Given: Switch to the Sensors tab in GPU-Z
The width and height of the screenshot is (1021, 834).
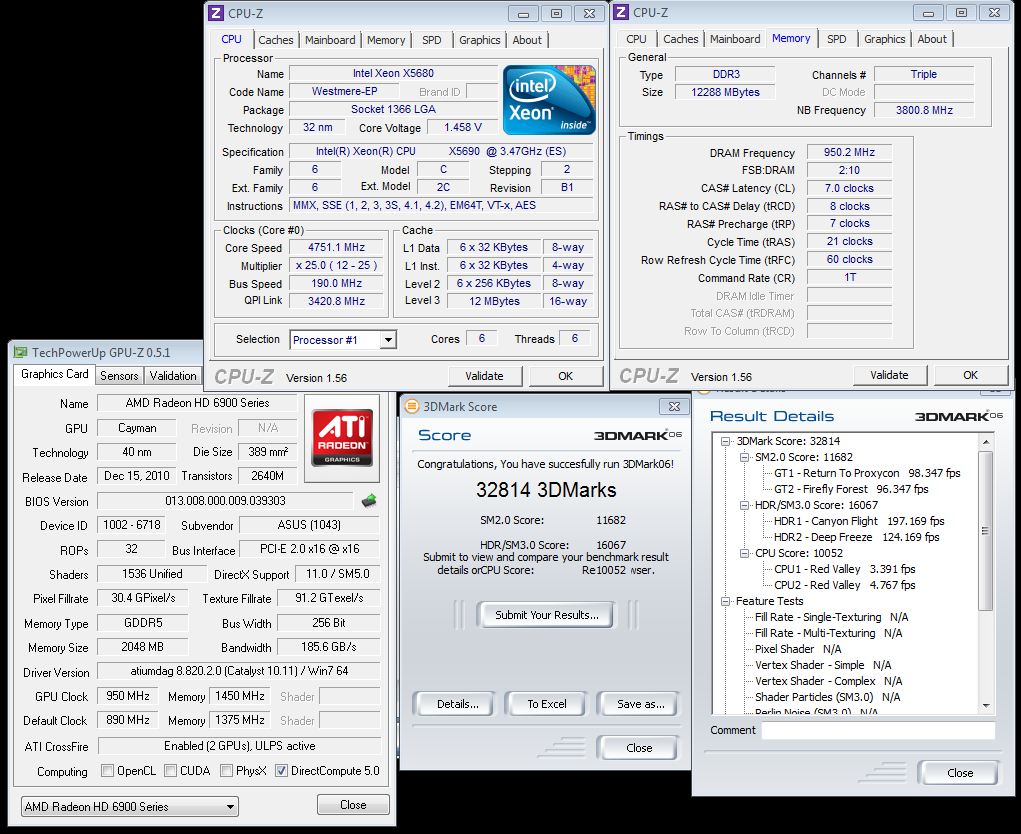Looking at the screenshot, I should 119,376.
